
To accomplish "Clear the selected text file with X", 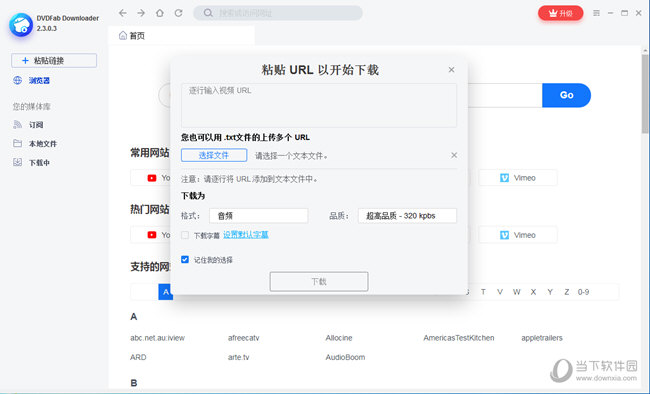I will (x=454, y=155).
